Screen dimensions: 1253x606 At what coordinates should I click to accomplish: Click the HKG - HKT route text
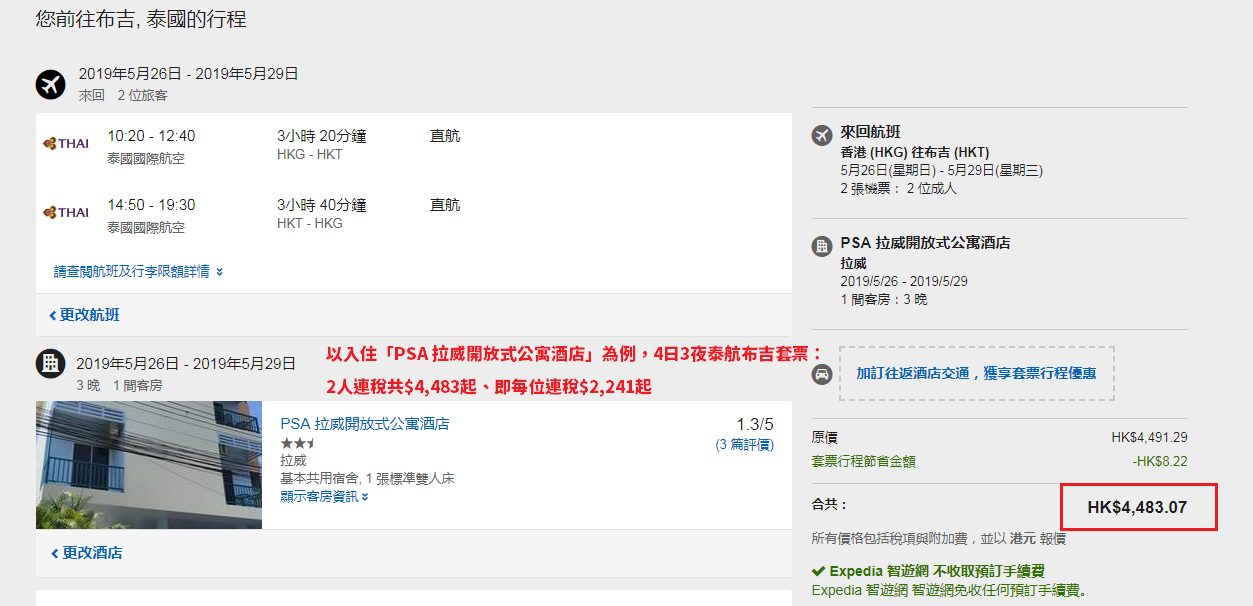(x=310, y=155)
